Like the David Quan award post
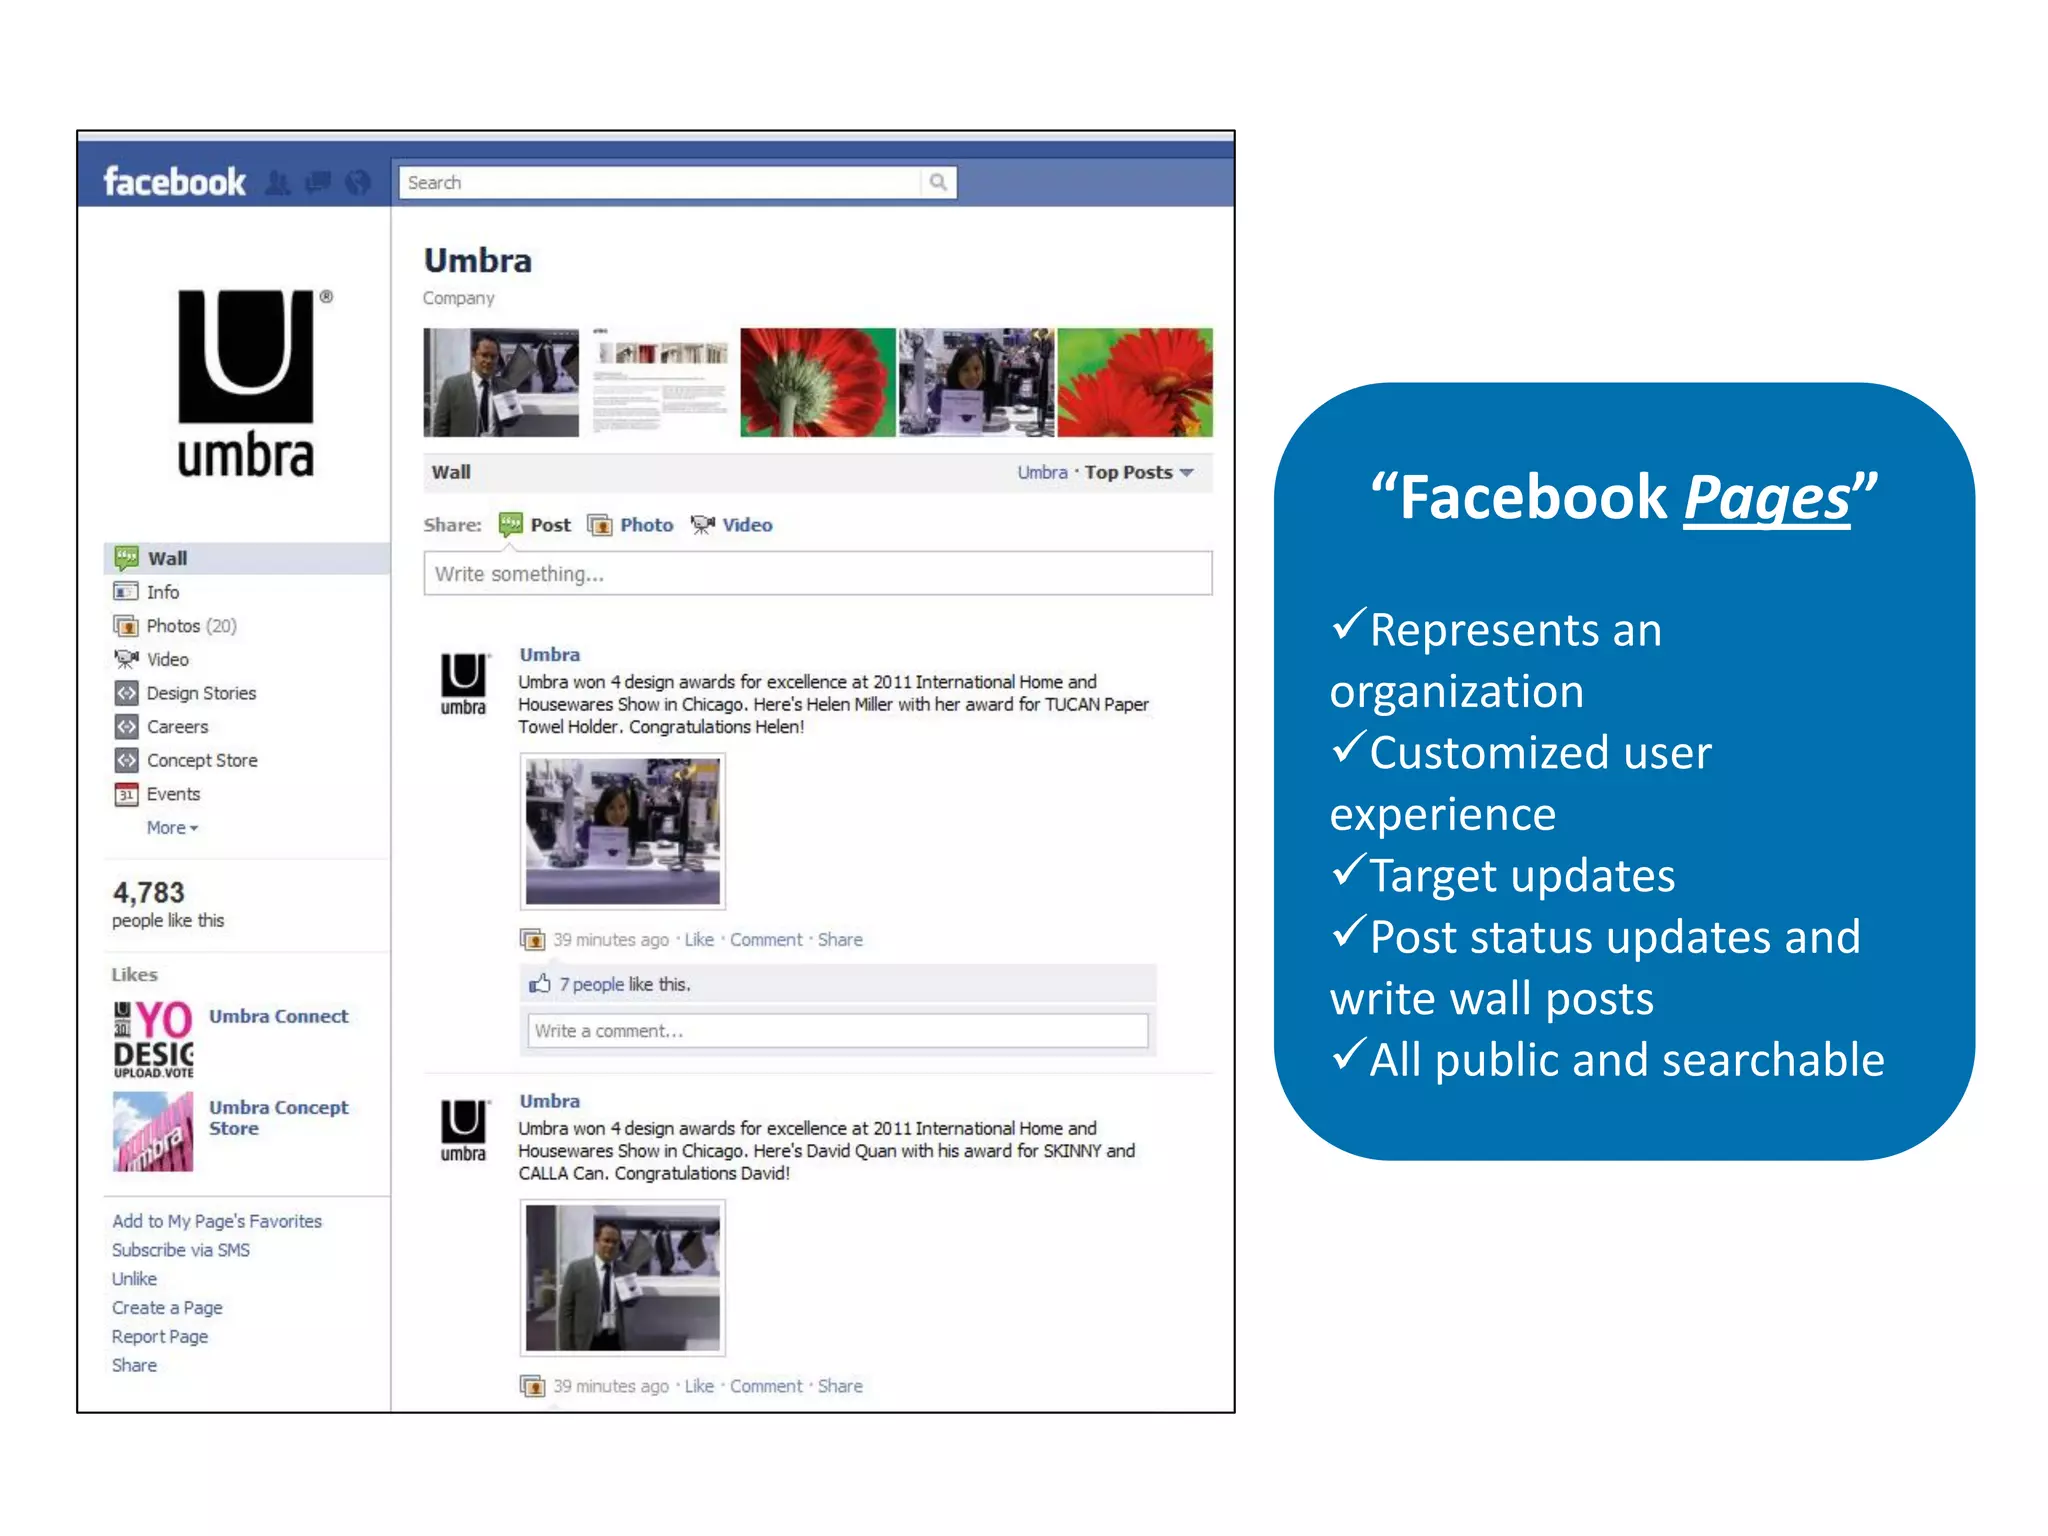The image size is (2048, 1536). 699,1386
